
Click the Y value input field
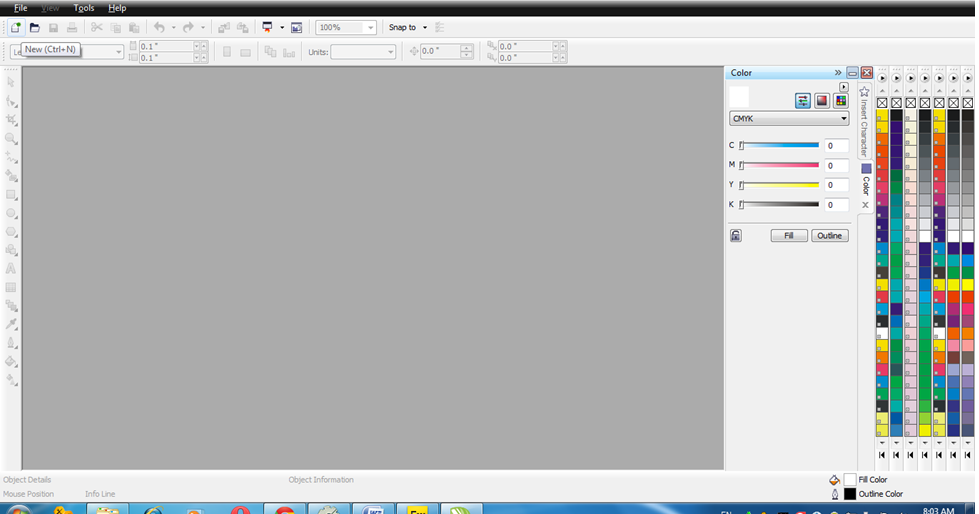click(x=836, y=185)
